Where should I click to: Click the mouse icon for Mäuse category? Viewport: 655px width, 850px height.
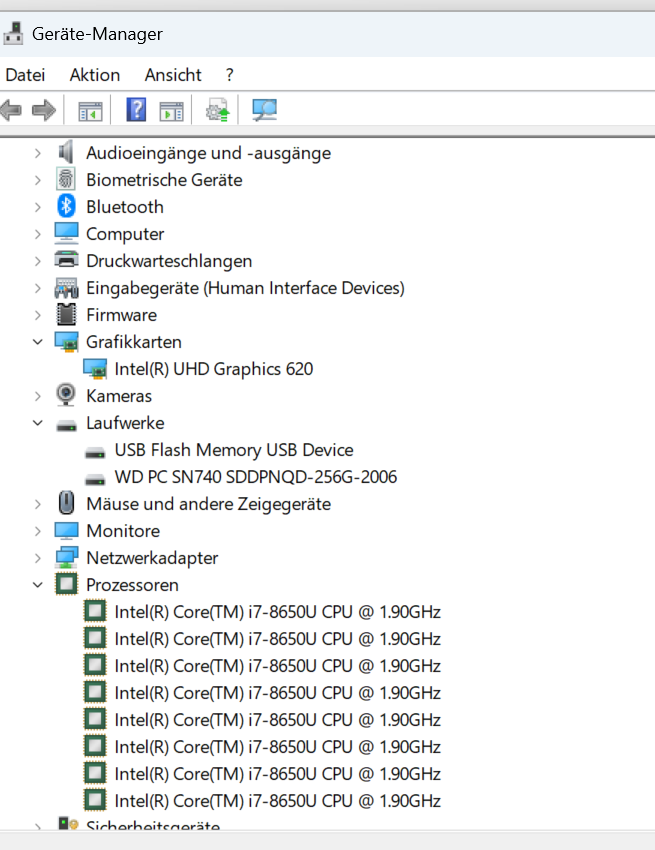click(66, 503)
